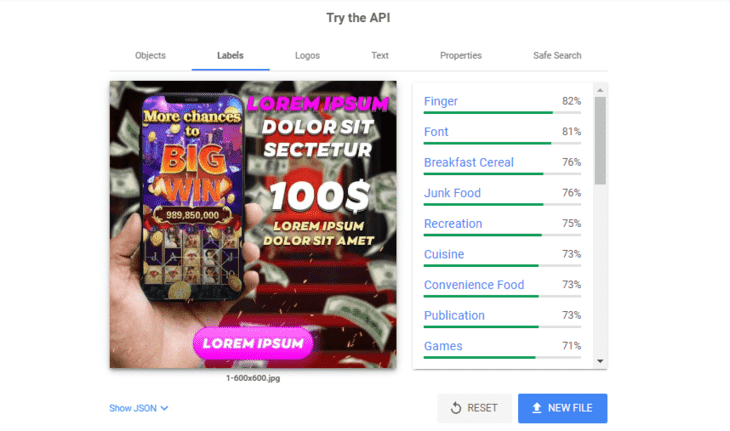The image size is (730, 431).
Task: Go to the Properties tab
Action: click(x=461, y=55)
